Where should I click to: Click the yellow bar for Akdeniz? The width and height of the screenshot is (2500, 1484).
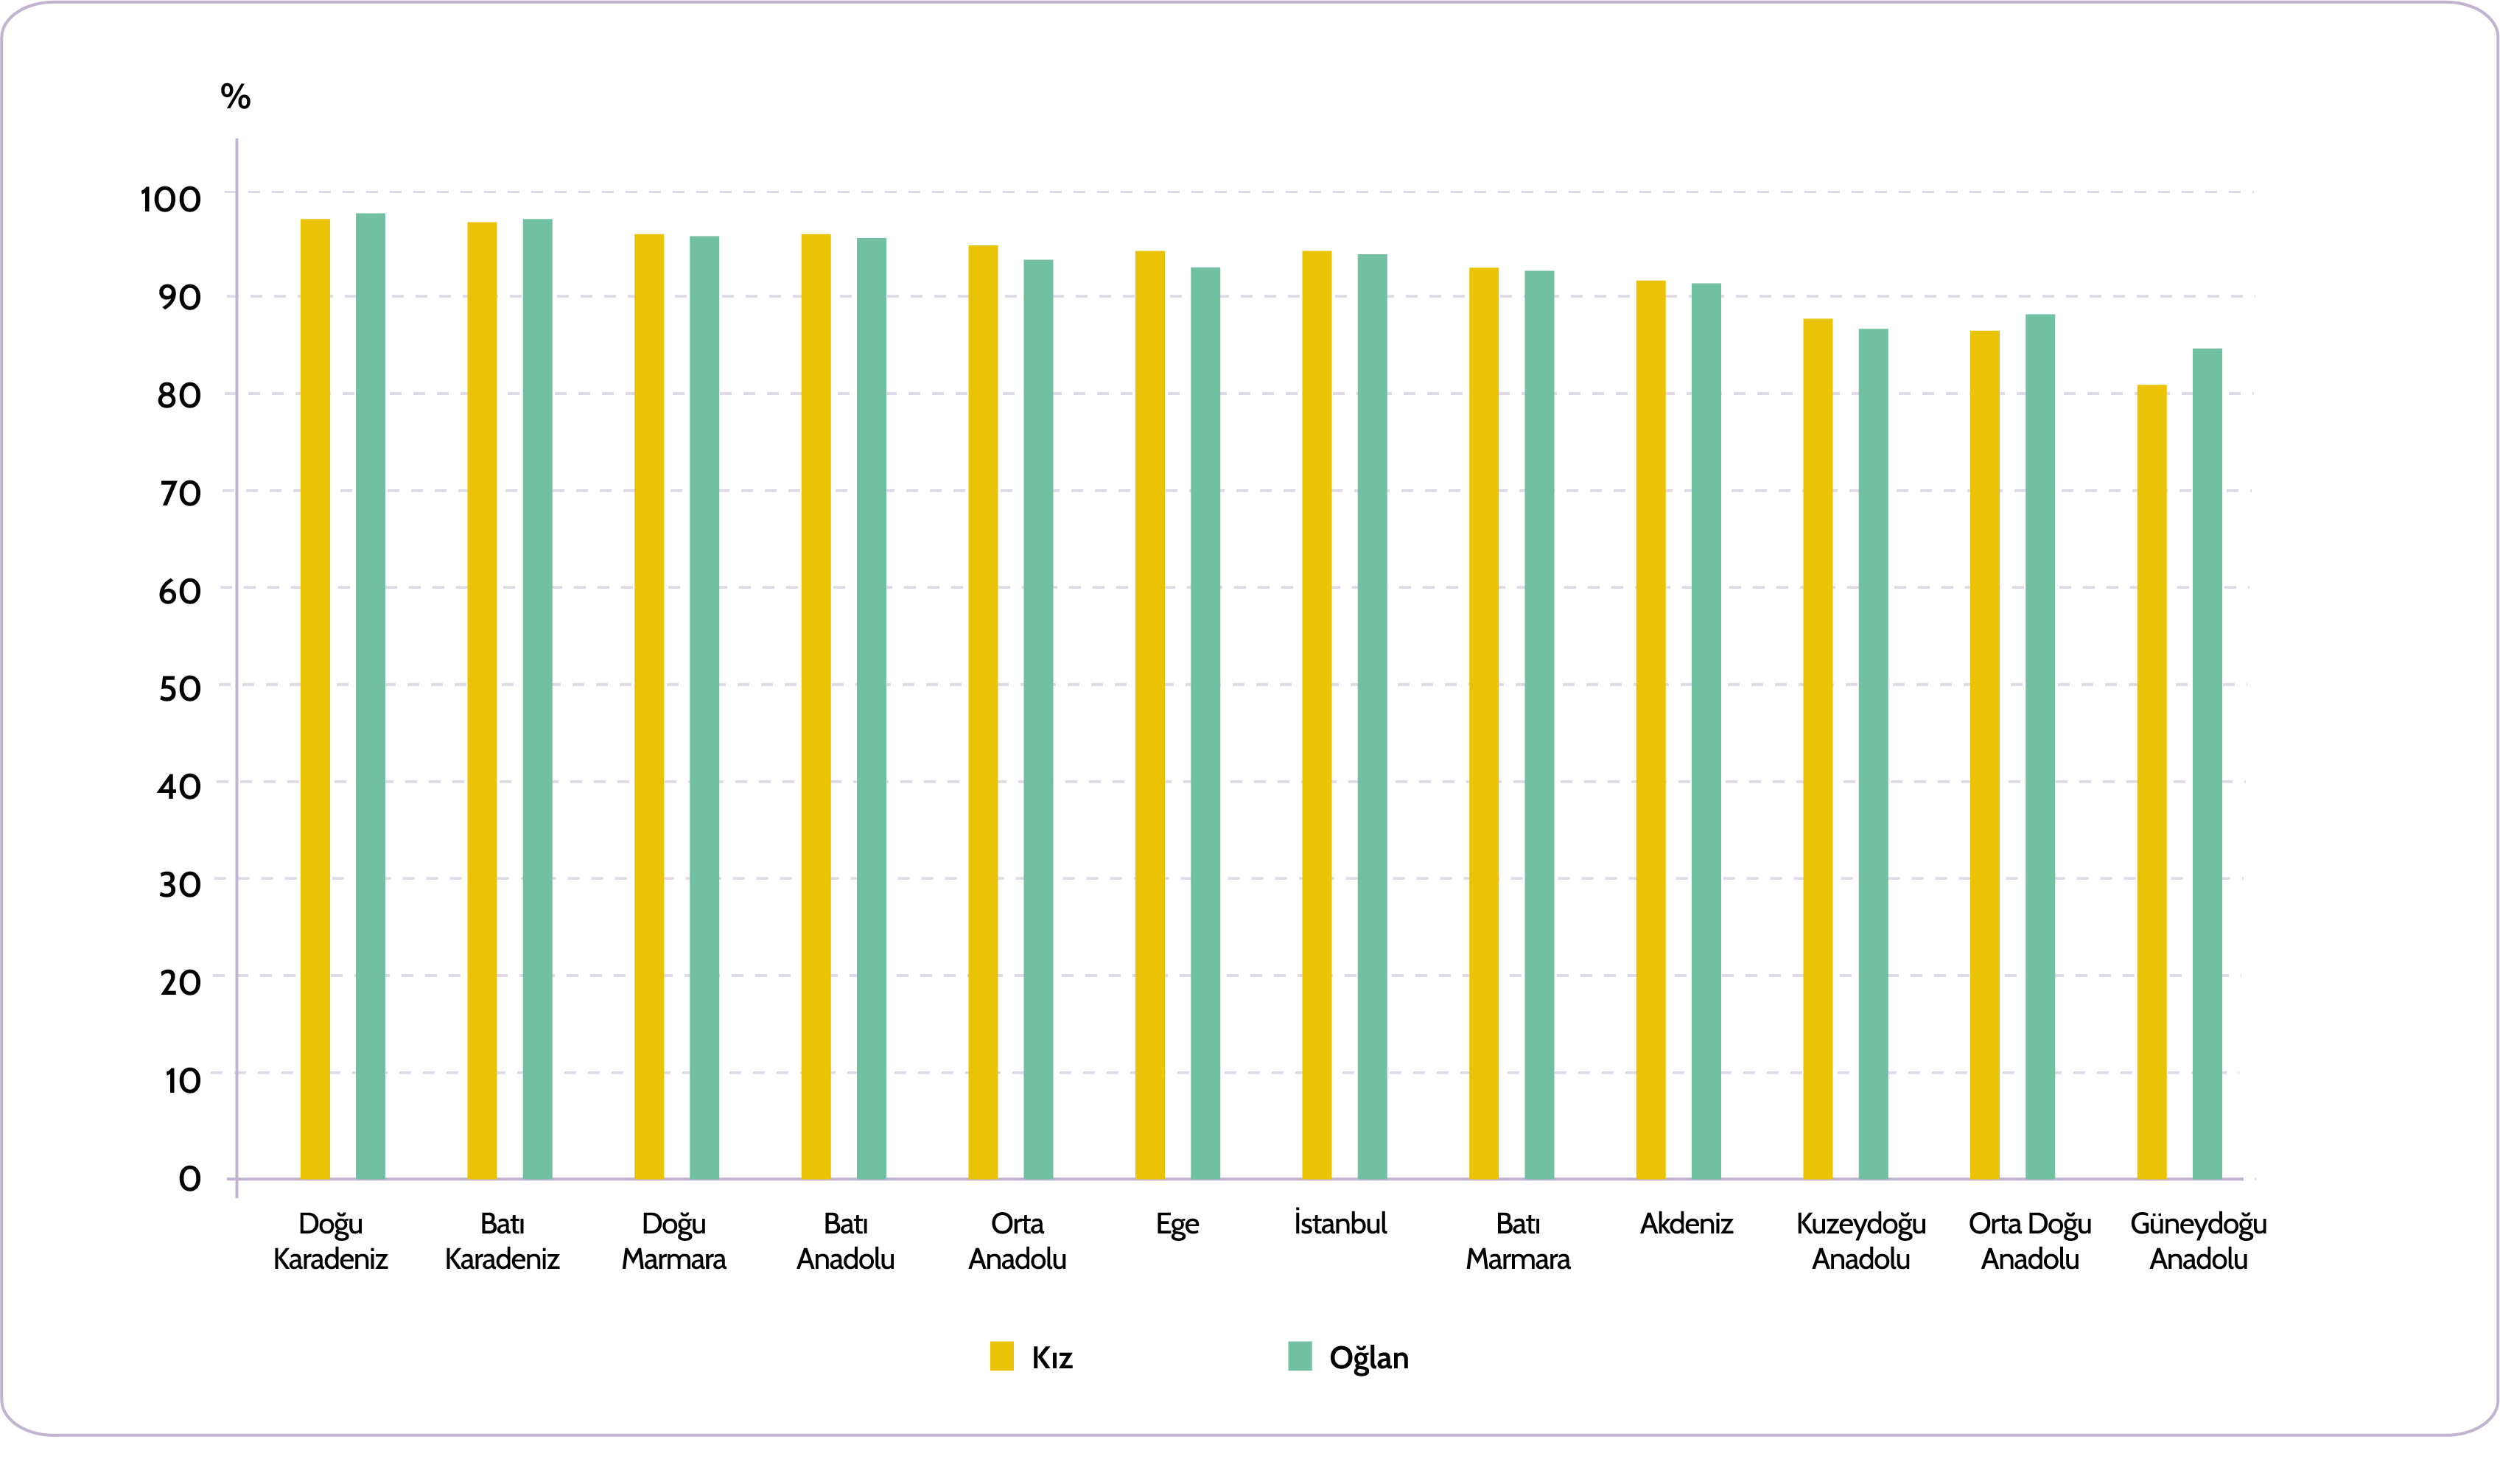(1651, 730)
